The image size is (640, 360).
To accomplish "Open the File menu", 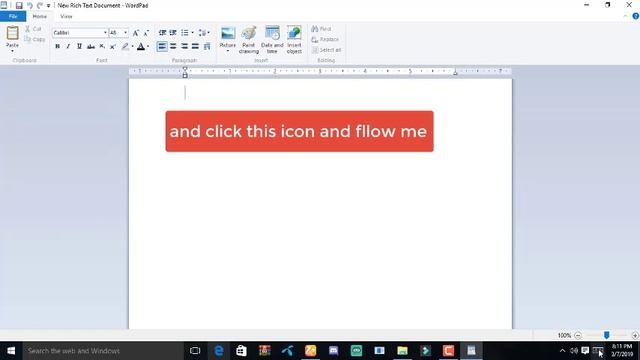I will click(13, 16).
